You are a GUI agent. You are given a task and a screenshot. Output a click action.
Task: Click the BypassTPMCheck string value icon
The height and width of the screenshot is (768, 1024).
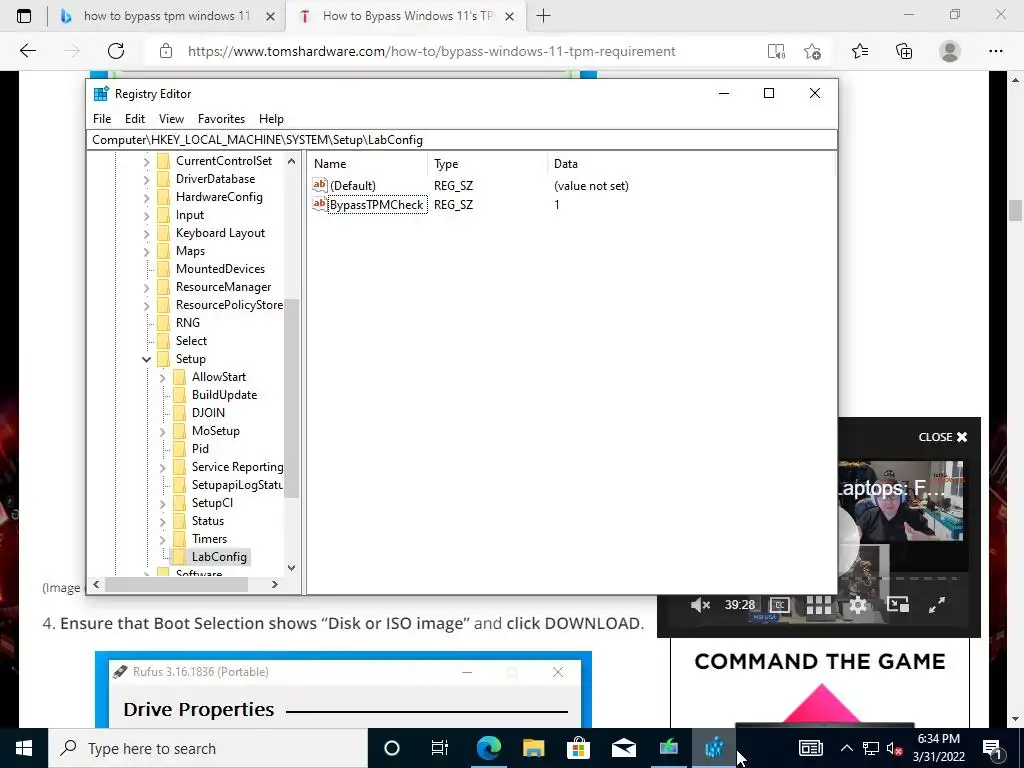319,204
